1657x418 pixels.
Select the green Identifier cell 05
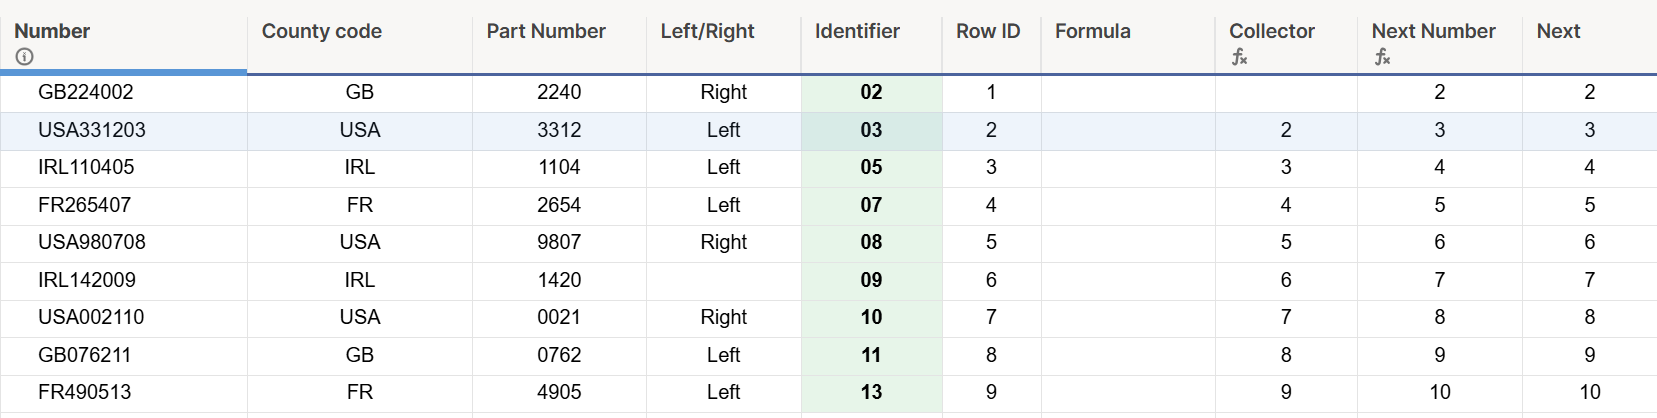tap(871, 167)
